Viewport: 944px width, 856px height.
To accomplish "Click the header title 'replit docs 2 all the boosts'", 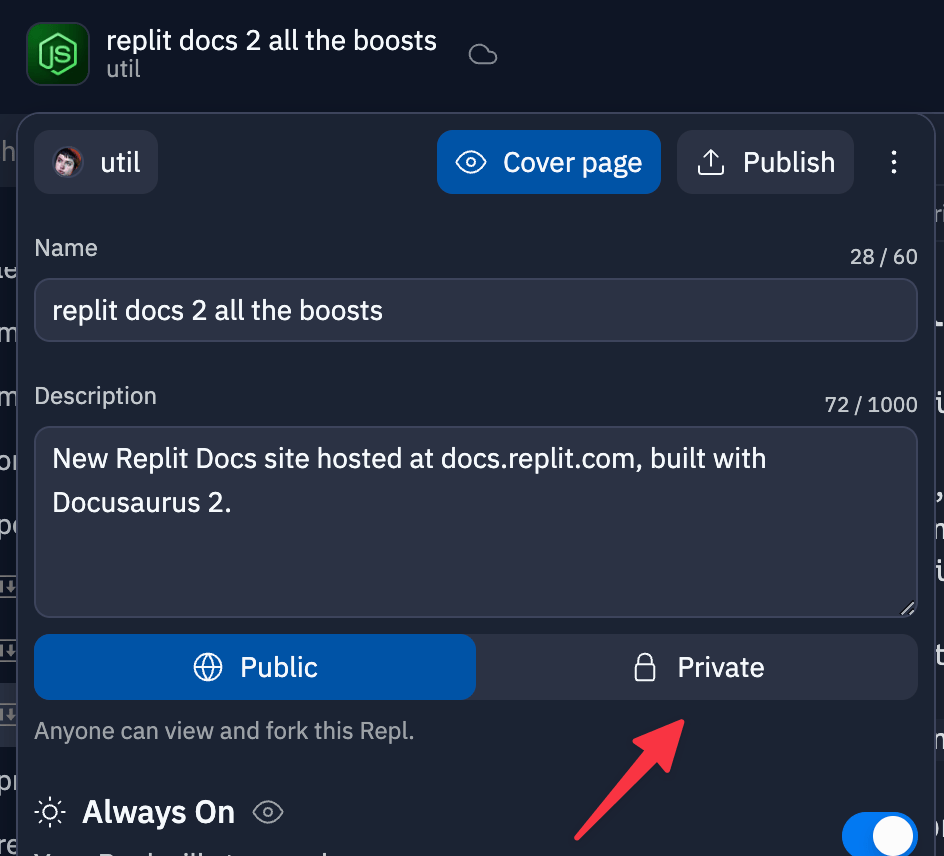I will 271,41.
